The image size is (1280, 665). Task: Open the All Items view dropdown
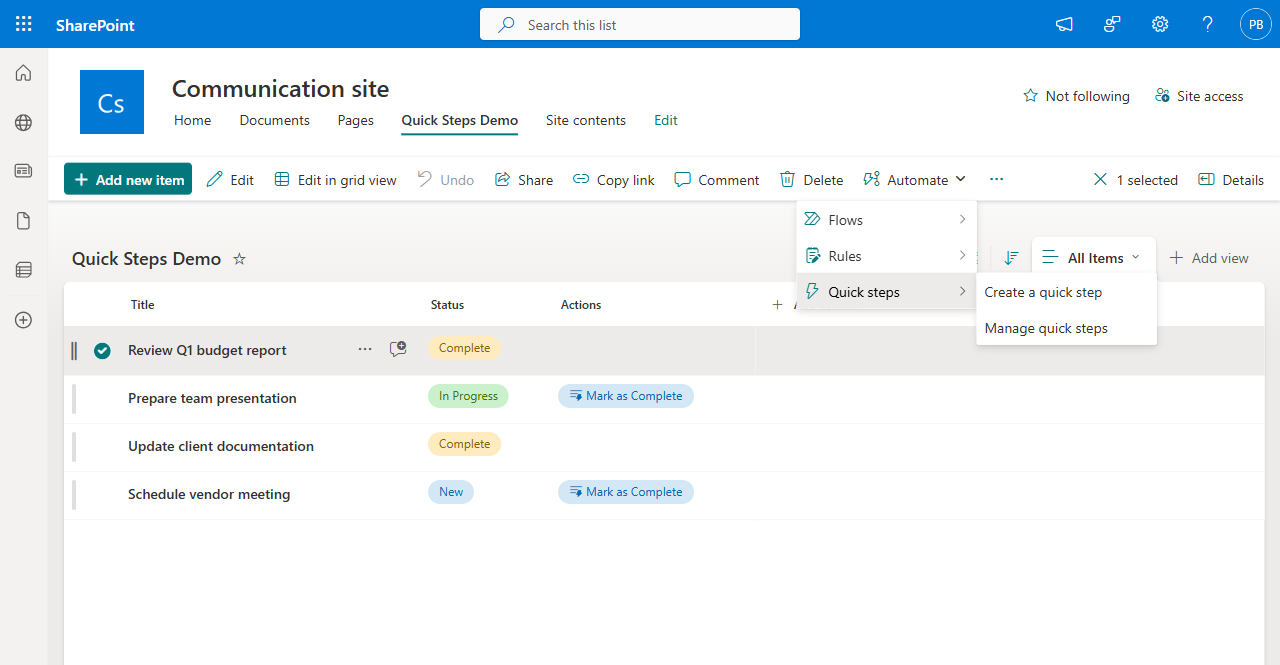point(1091,258)
